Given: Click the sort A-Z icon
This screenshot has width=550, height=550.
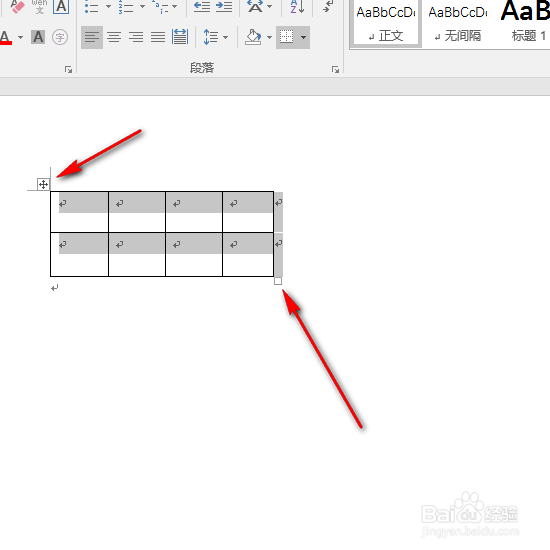Looking at the screenshot, I should click(297, 6).
